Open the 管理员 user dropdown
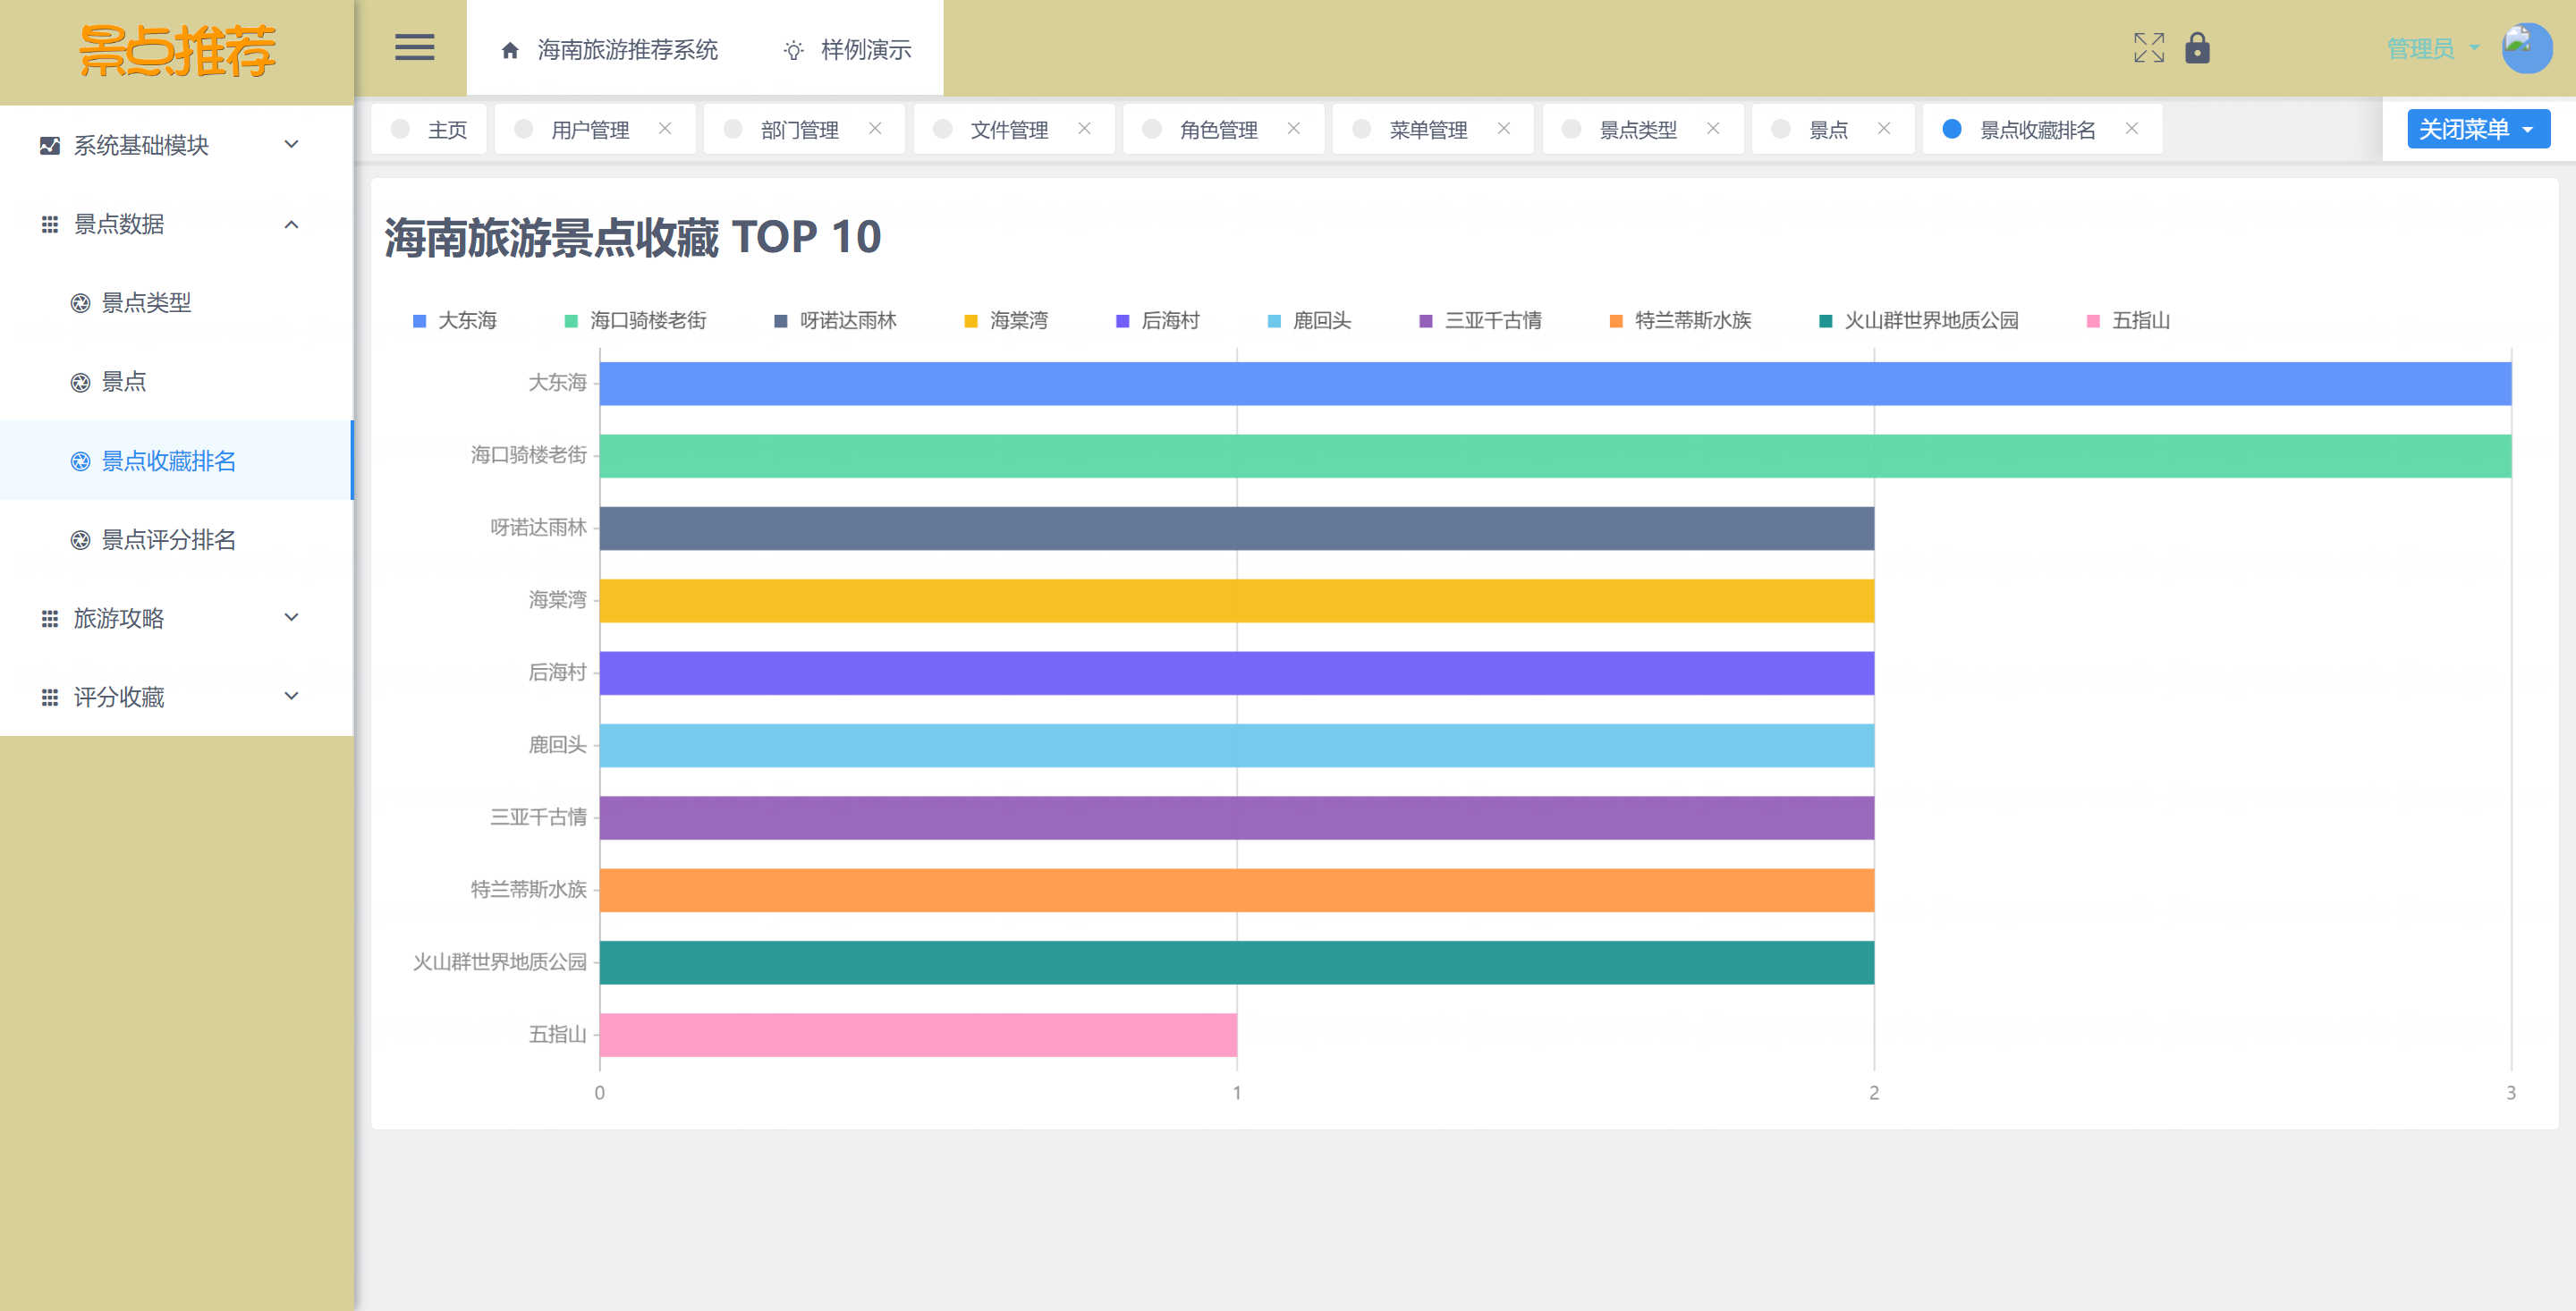 pyautogui.click(x=2431, y=48)
